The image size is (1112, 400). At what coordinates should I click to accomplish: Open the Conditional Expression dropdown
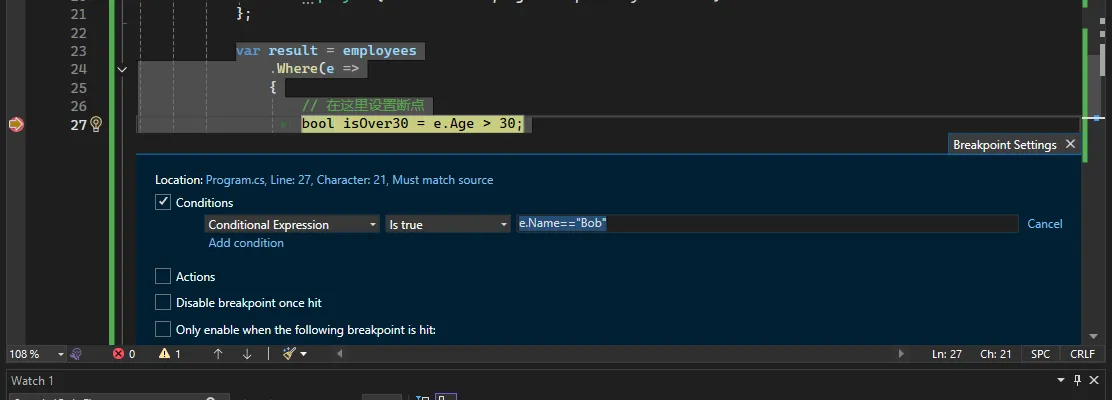(291, 225)
